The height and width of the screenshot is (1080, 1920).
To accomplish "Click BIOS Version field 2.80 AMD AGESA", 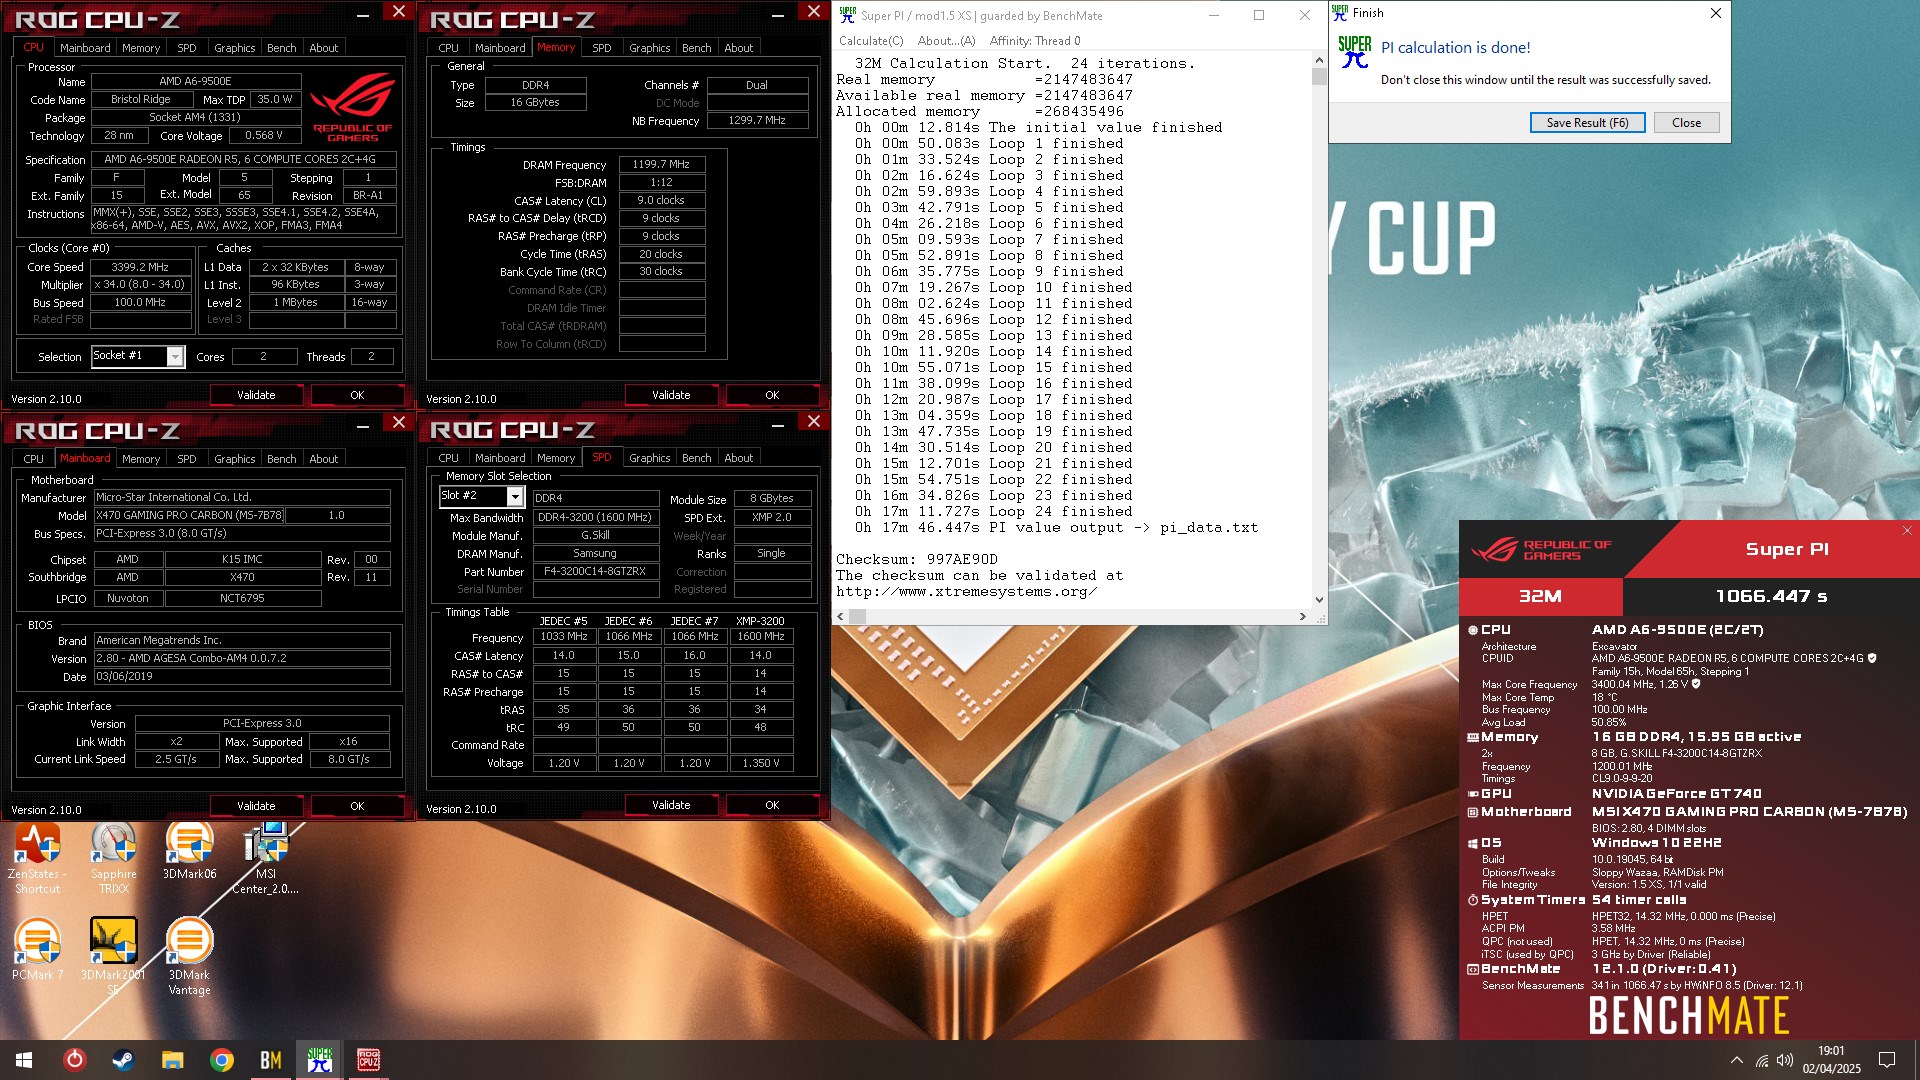I will 242,659.
